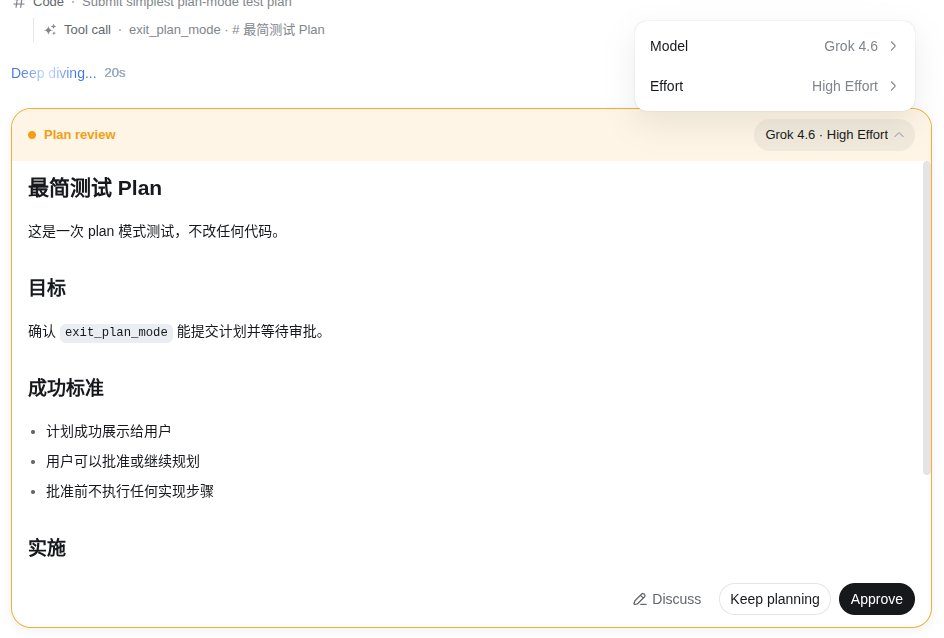Click the 最简测试 Plan heading

pos(95,188)
